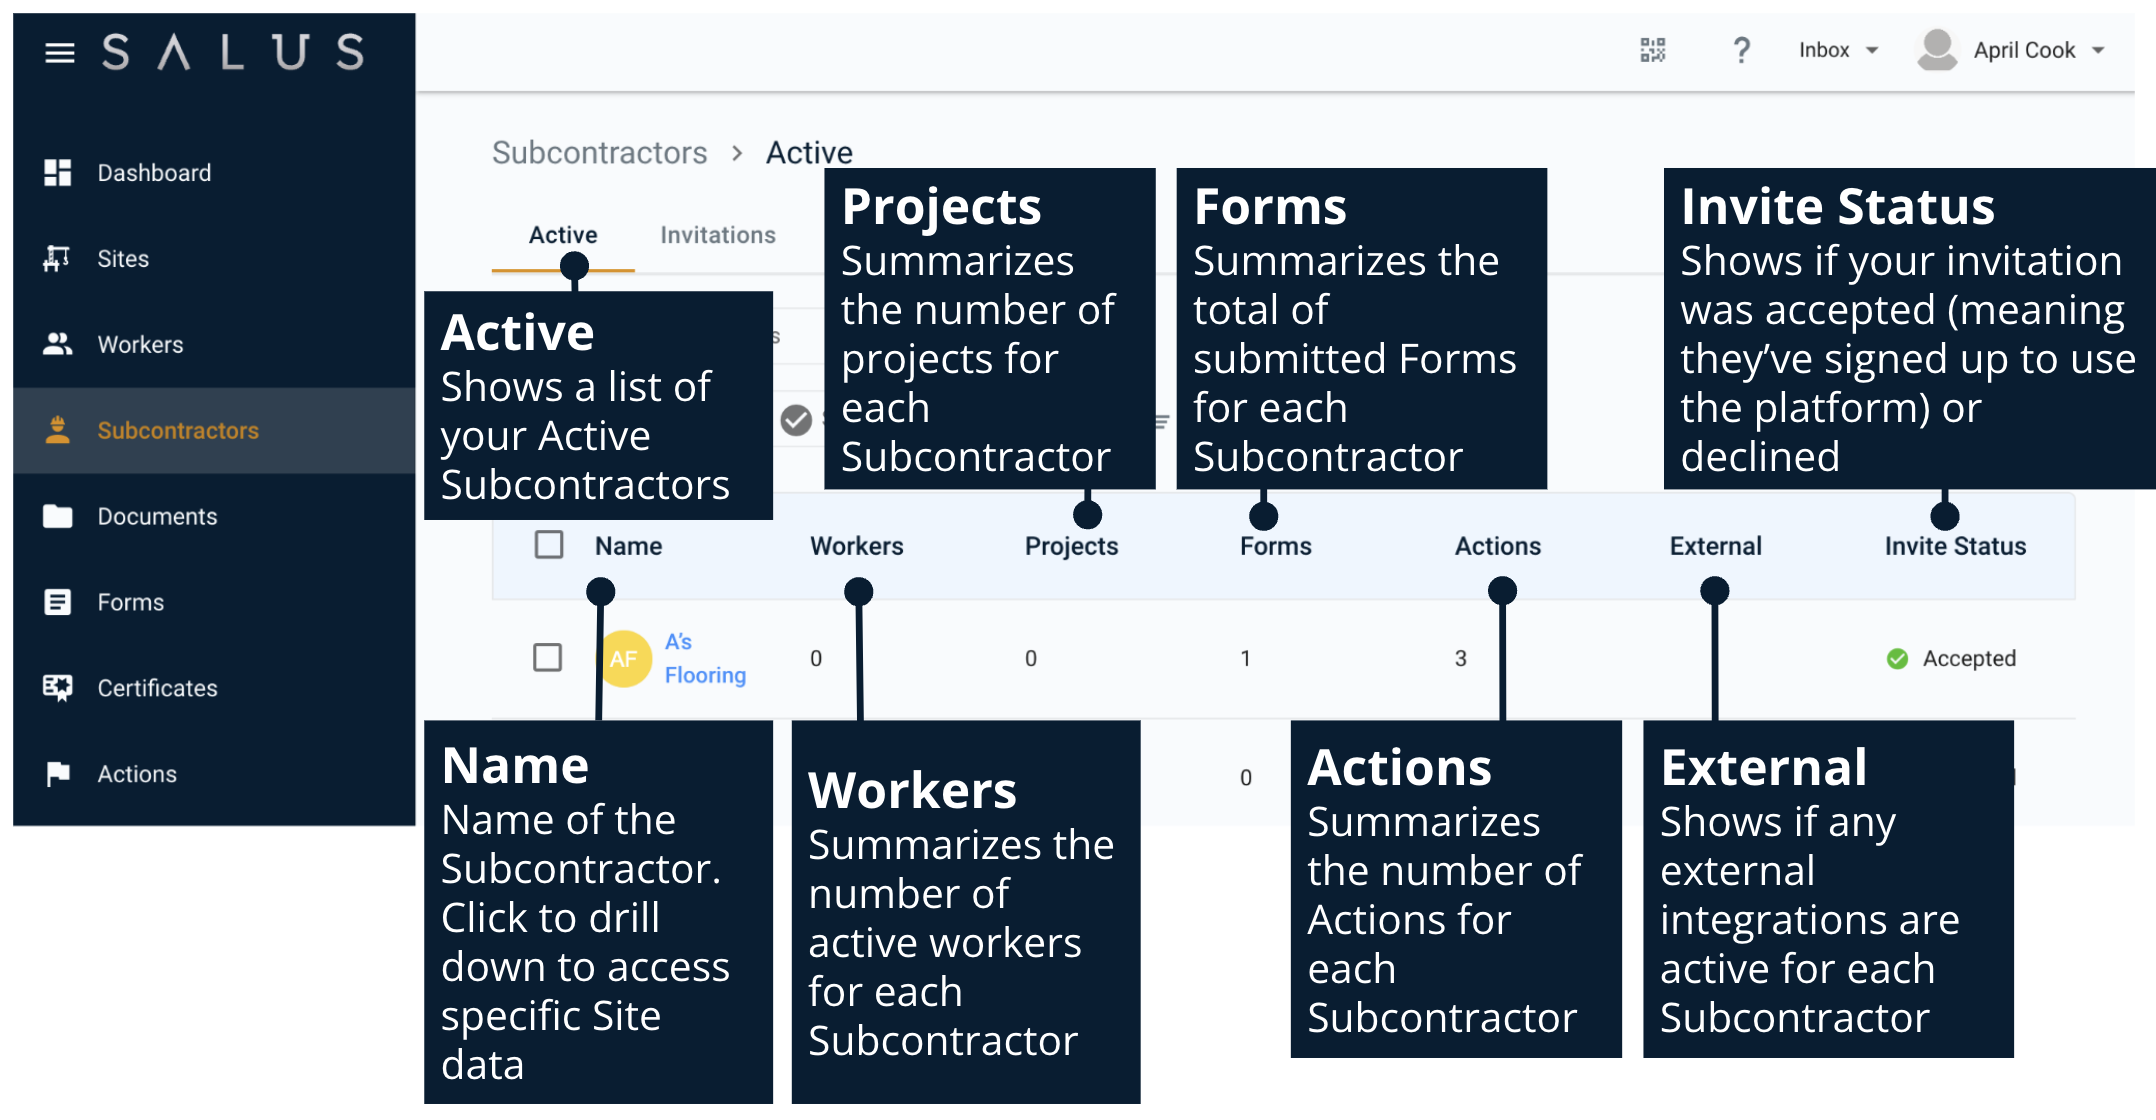Image resolution: width=2156 pixels, height=1120 pixels.
Task: Click the AF avatar thumbnail
Action: tap(626, 659)
